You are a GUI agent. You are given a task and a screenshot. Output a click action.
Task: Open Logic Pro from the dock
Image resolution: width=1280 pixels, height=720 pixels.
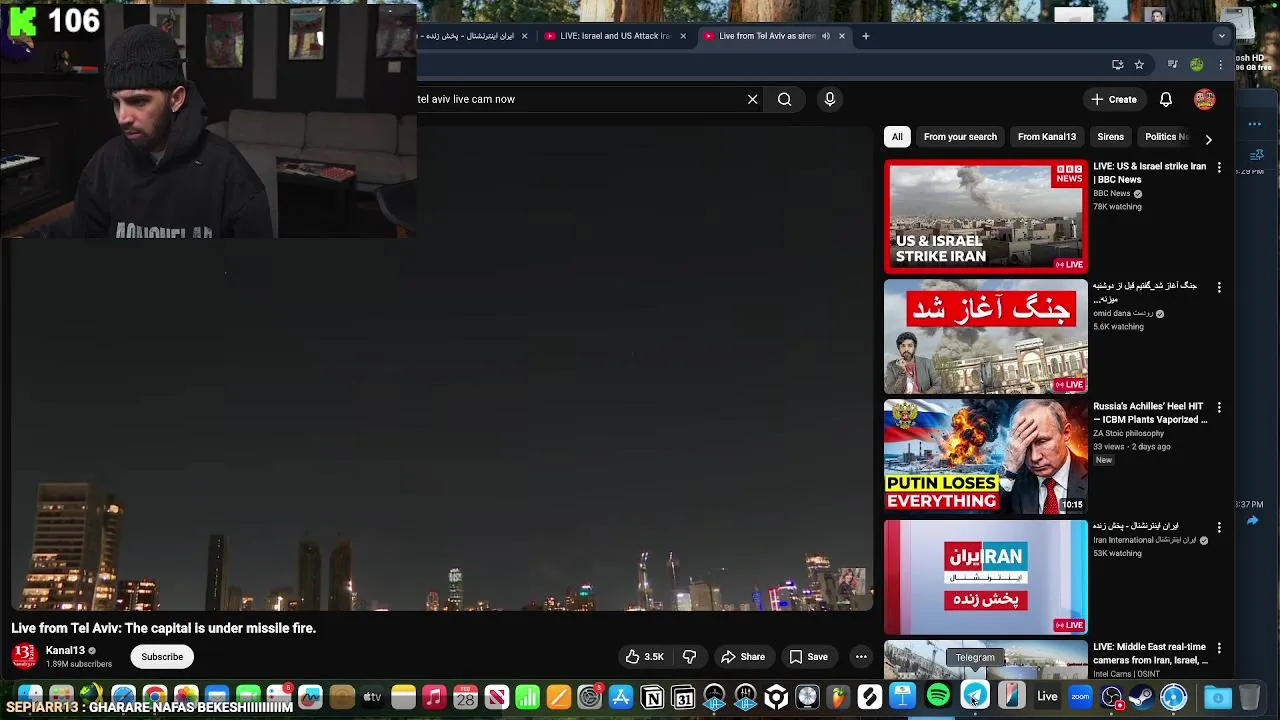(807, 697)
